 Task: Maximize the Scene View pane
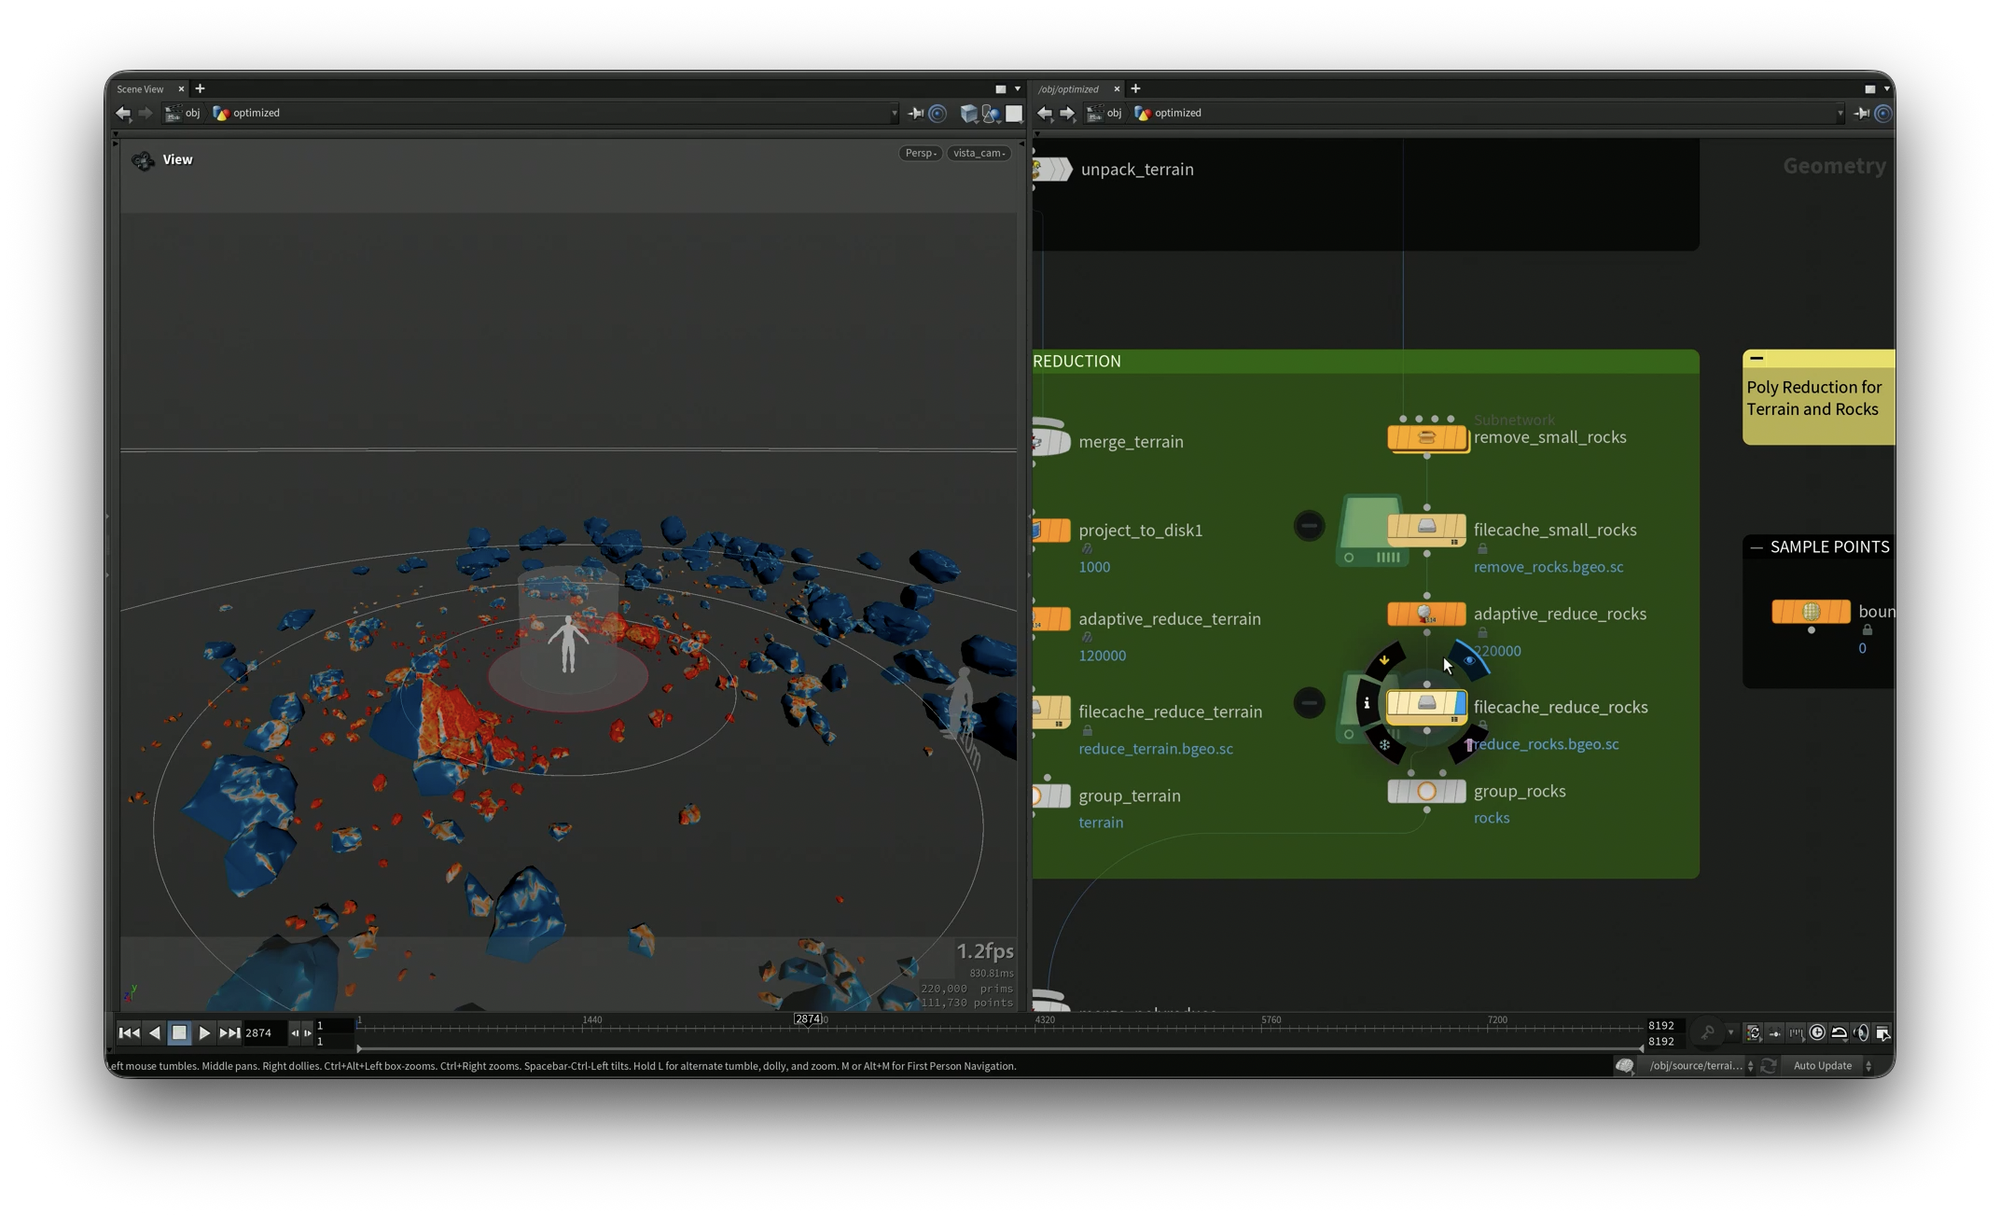[x=1001, y=89]
